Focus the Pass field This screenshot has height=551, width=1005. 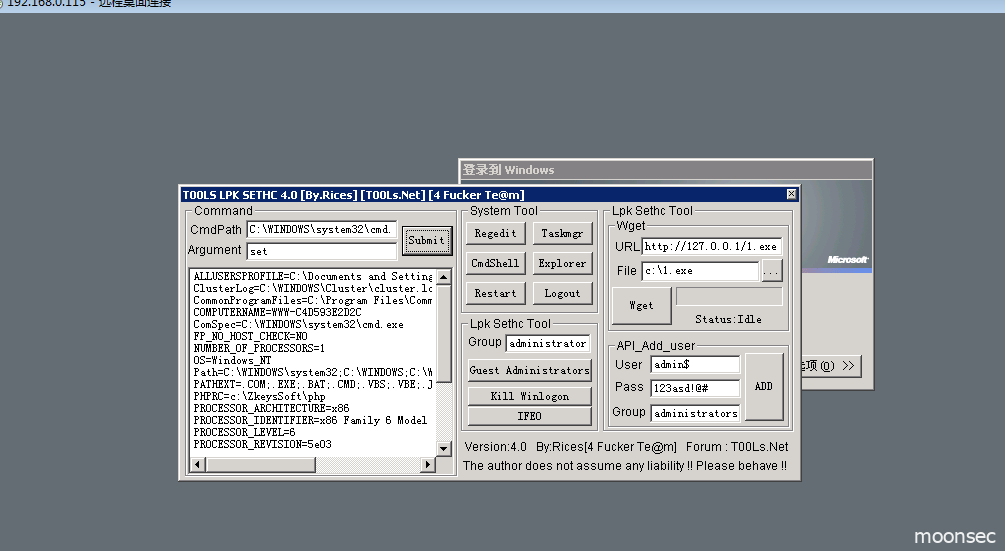[695, 388]
